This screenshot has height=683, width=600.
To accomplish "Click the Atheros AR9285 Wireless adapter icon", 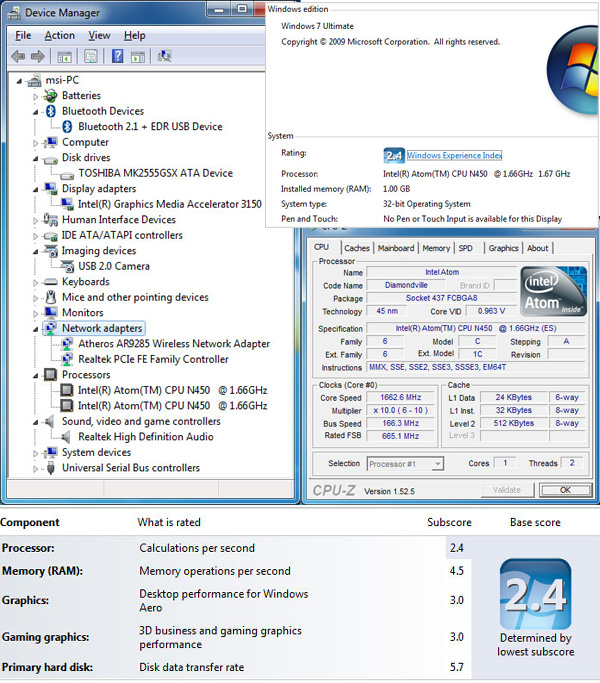I will (x=67, y=344).
